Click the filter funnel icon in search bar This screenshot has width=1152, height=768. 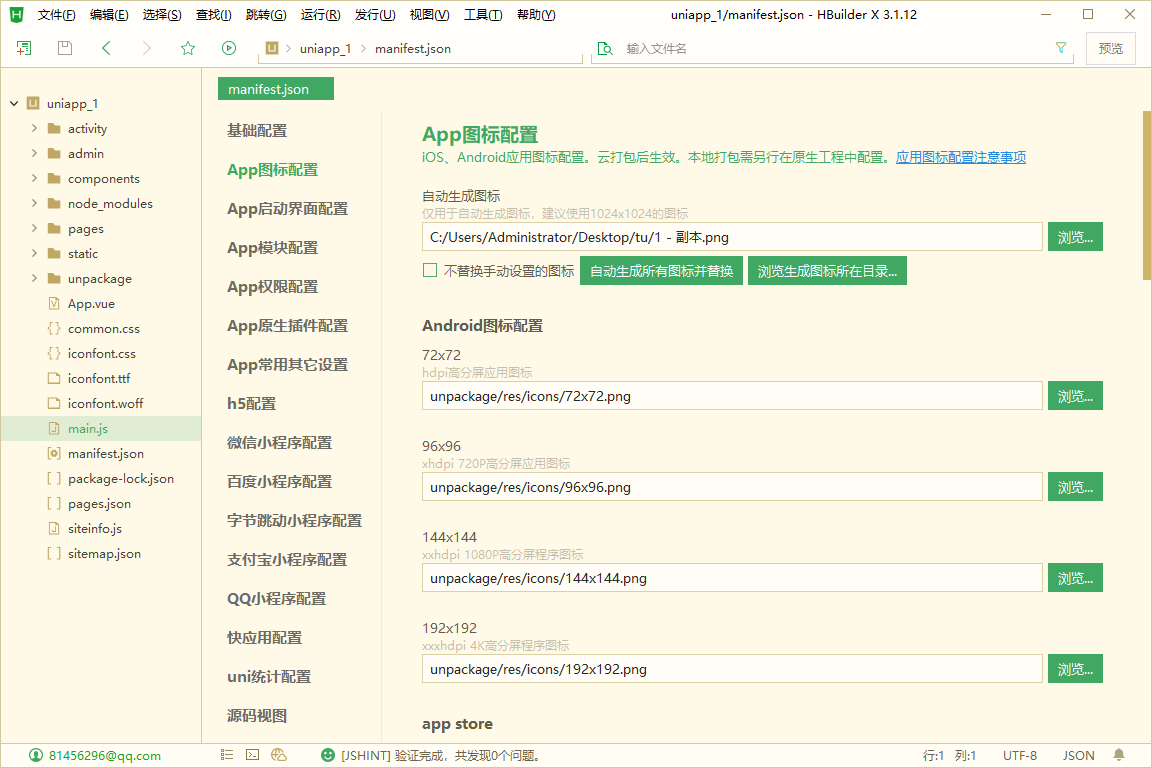(x=1061, y=48)
